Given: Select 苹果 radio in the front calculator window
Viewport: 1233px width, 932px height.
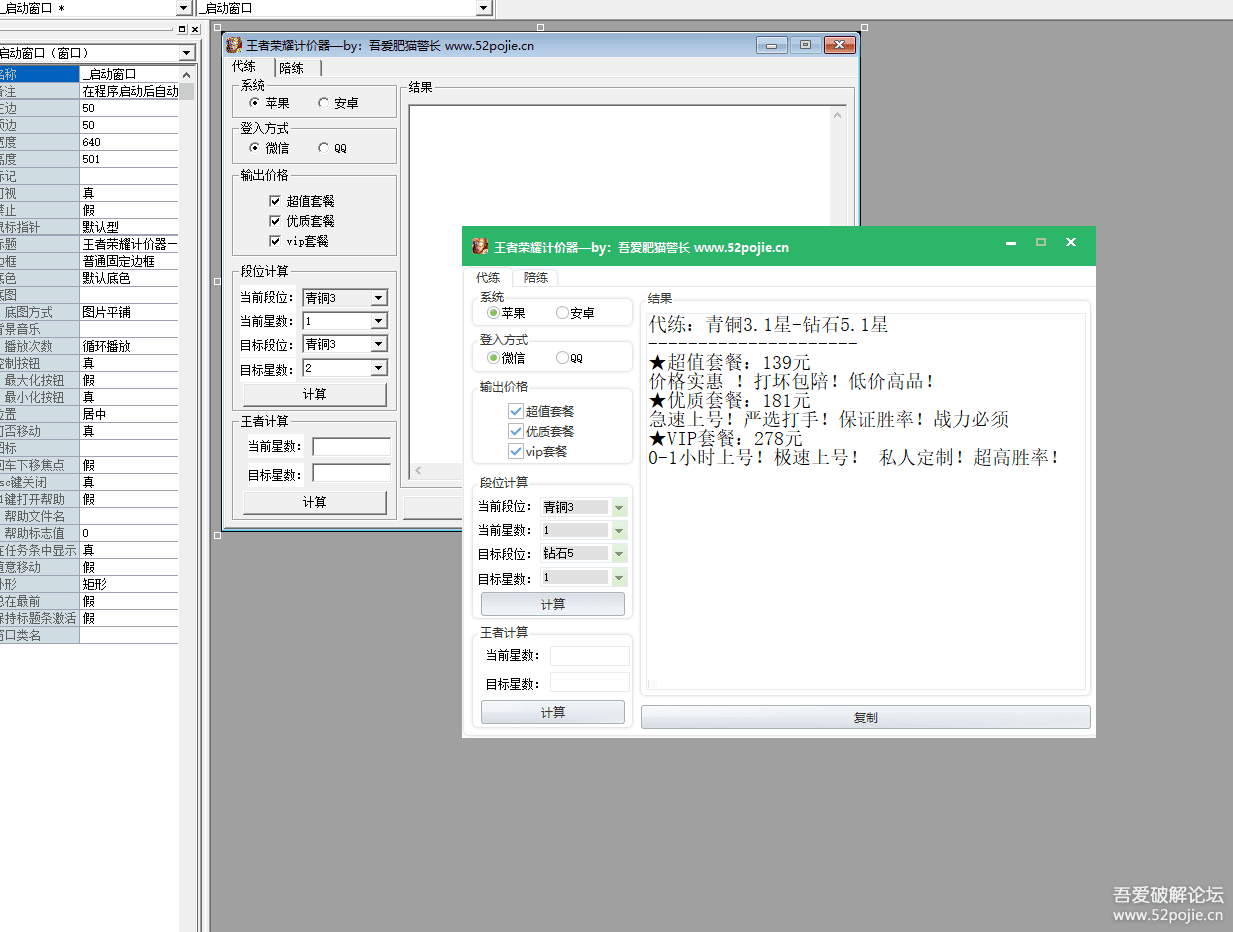Looking at the screenshot, I should (x=506, y=313).
